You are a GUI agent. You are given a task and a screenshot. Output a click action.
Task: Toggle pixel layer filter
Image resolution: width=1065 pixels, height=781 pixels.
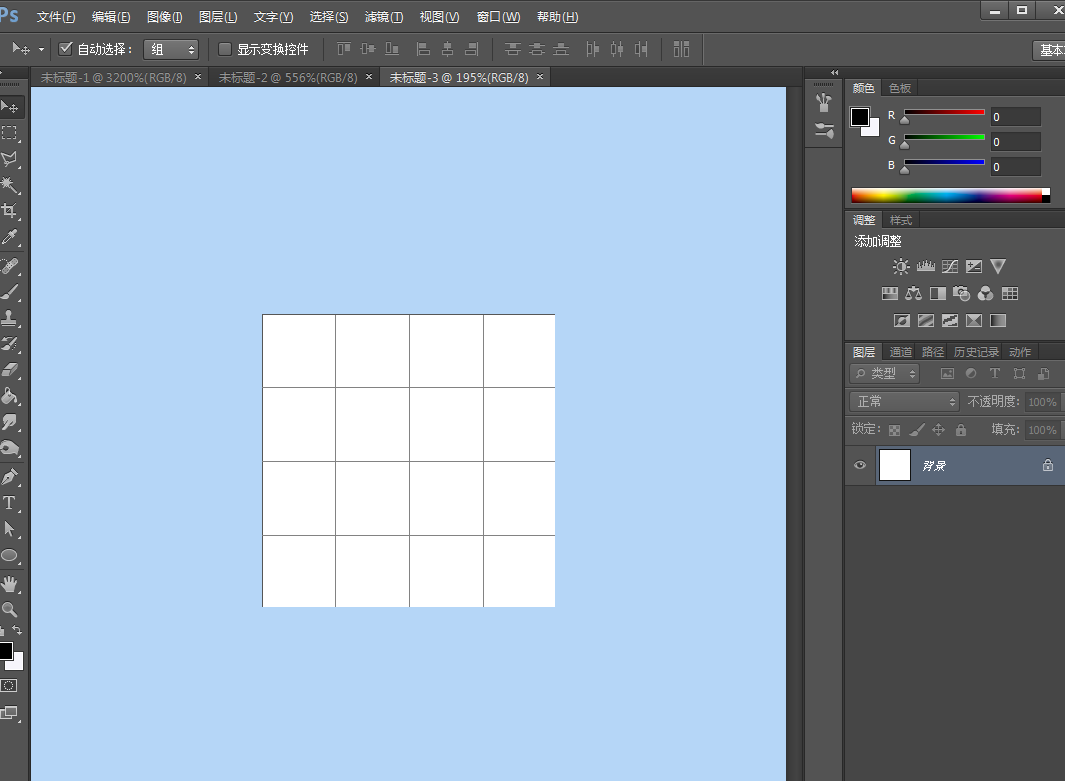[947, 374]
